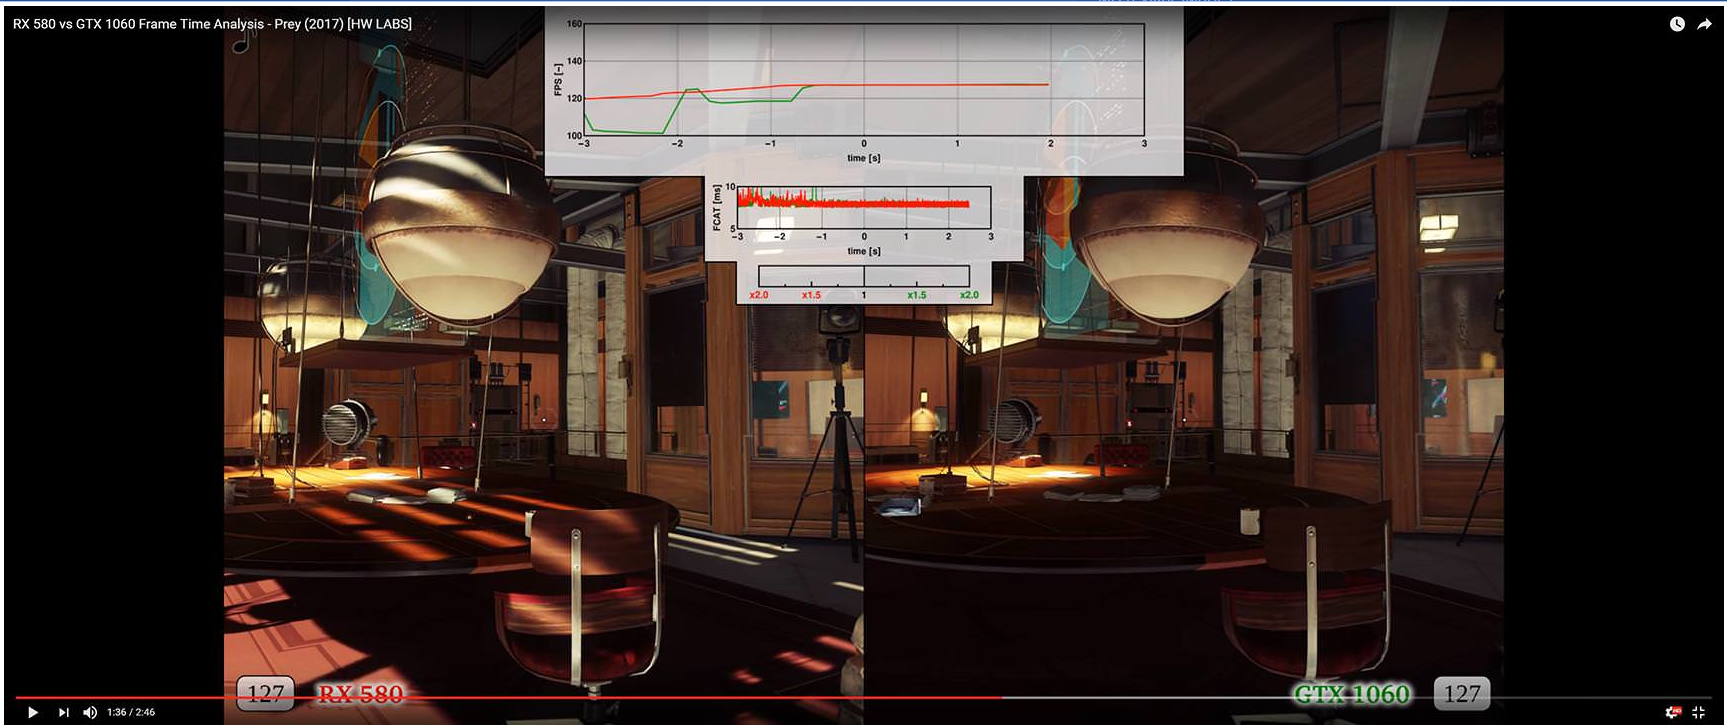Mute the video volume
This screenshot has height=725, width=1727.
[x=90, y=712]
